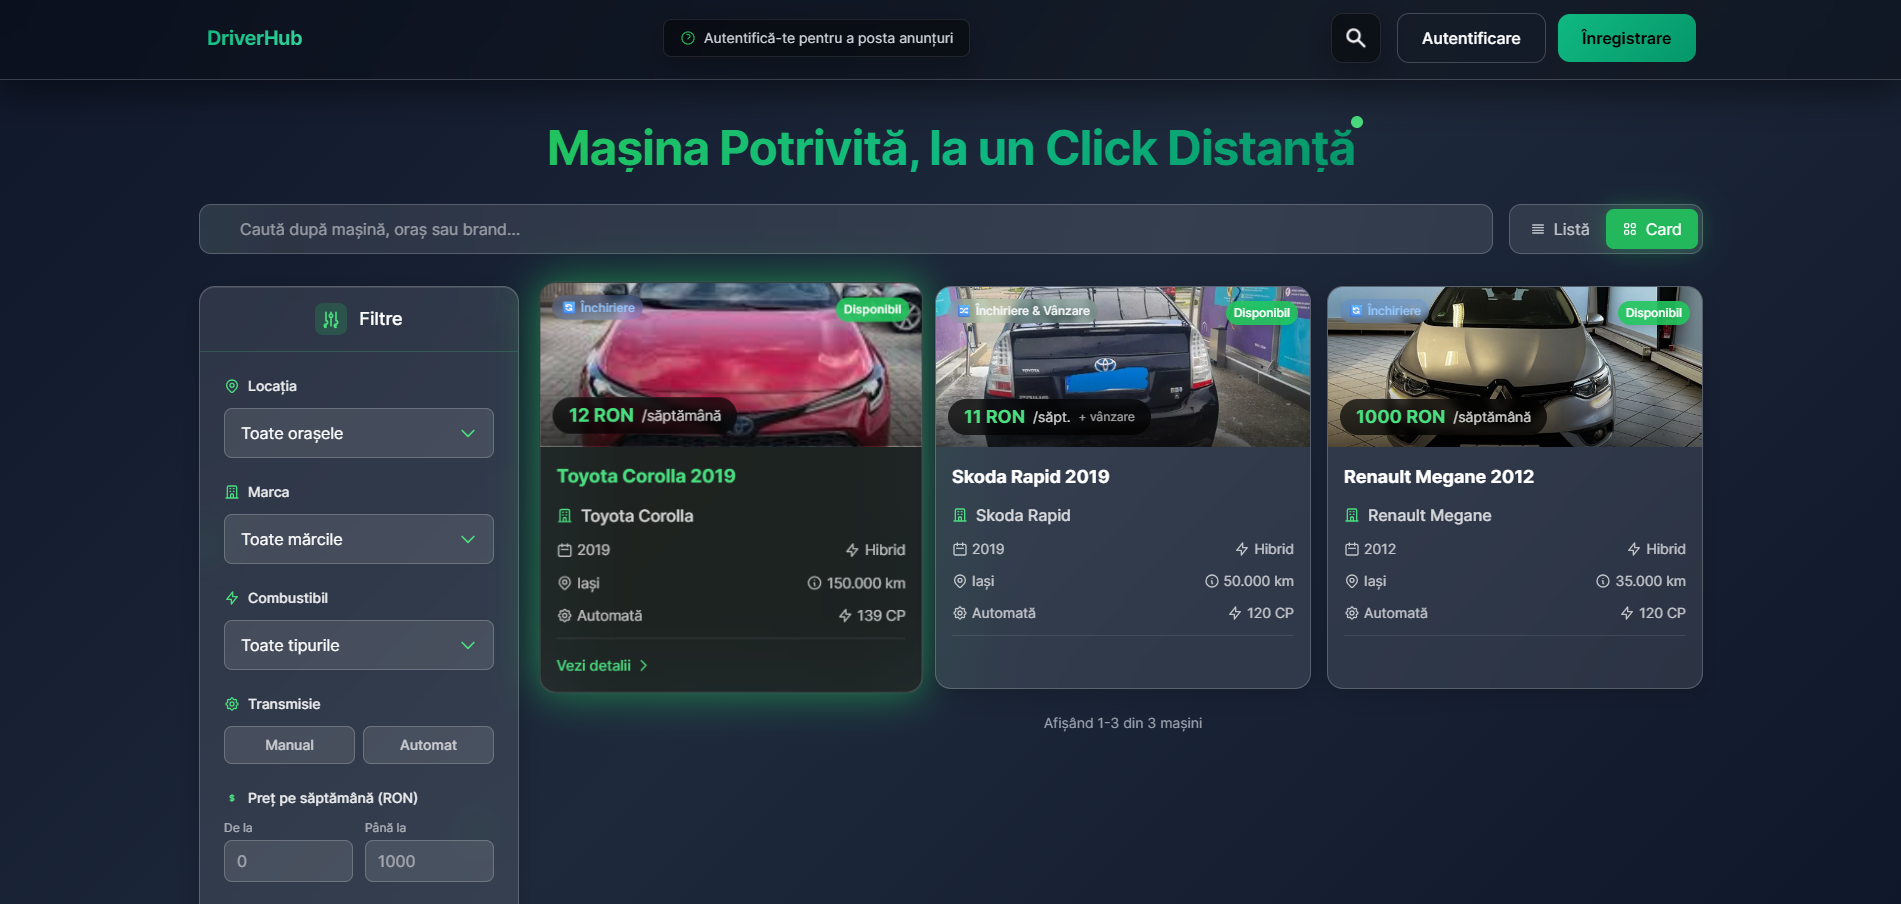Viewport: 1901px width, 904px height.
Task: Click the Toate orașele chevron arrow
Action: [x=468, y=433]
